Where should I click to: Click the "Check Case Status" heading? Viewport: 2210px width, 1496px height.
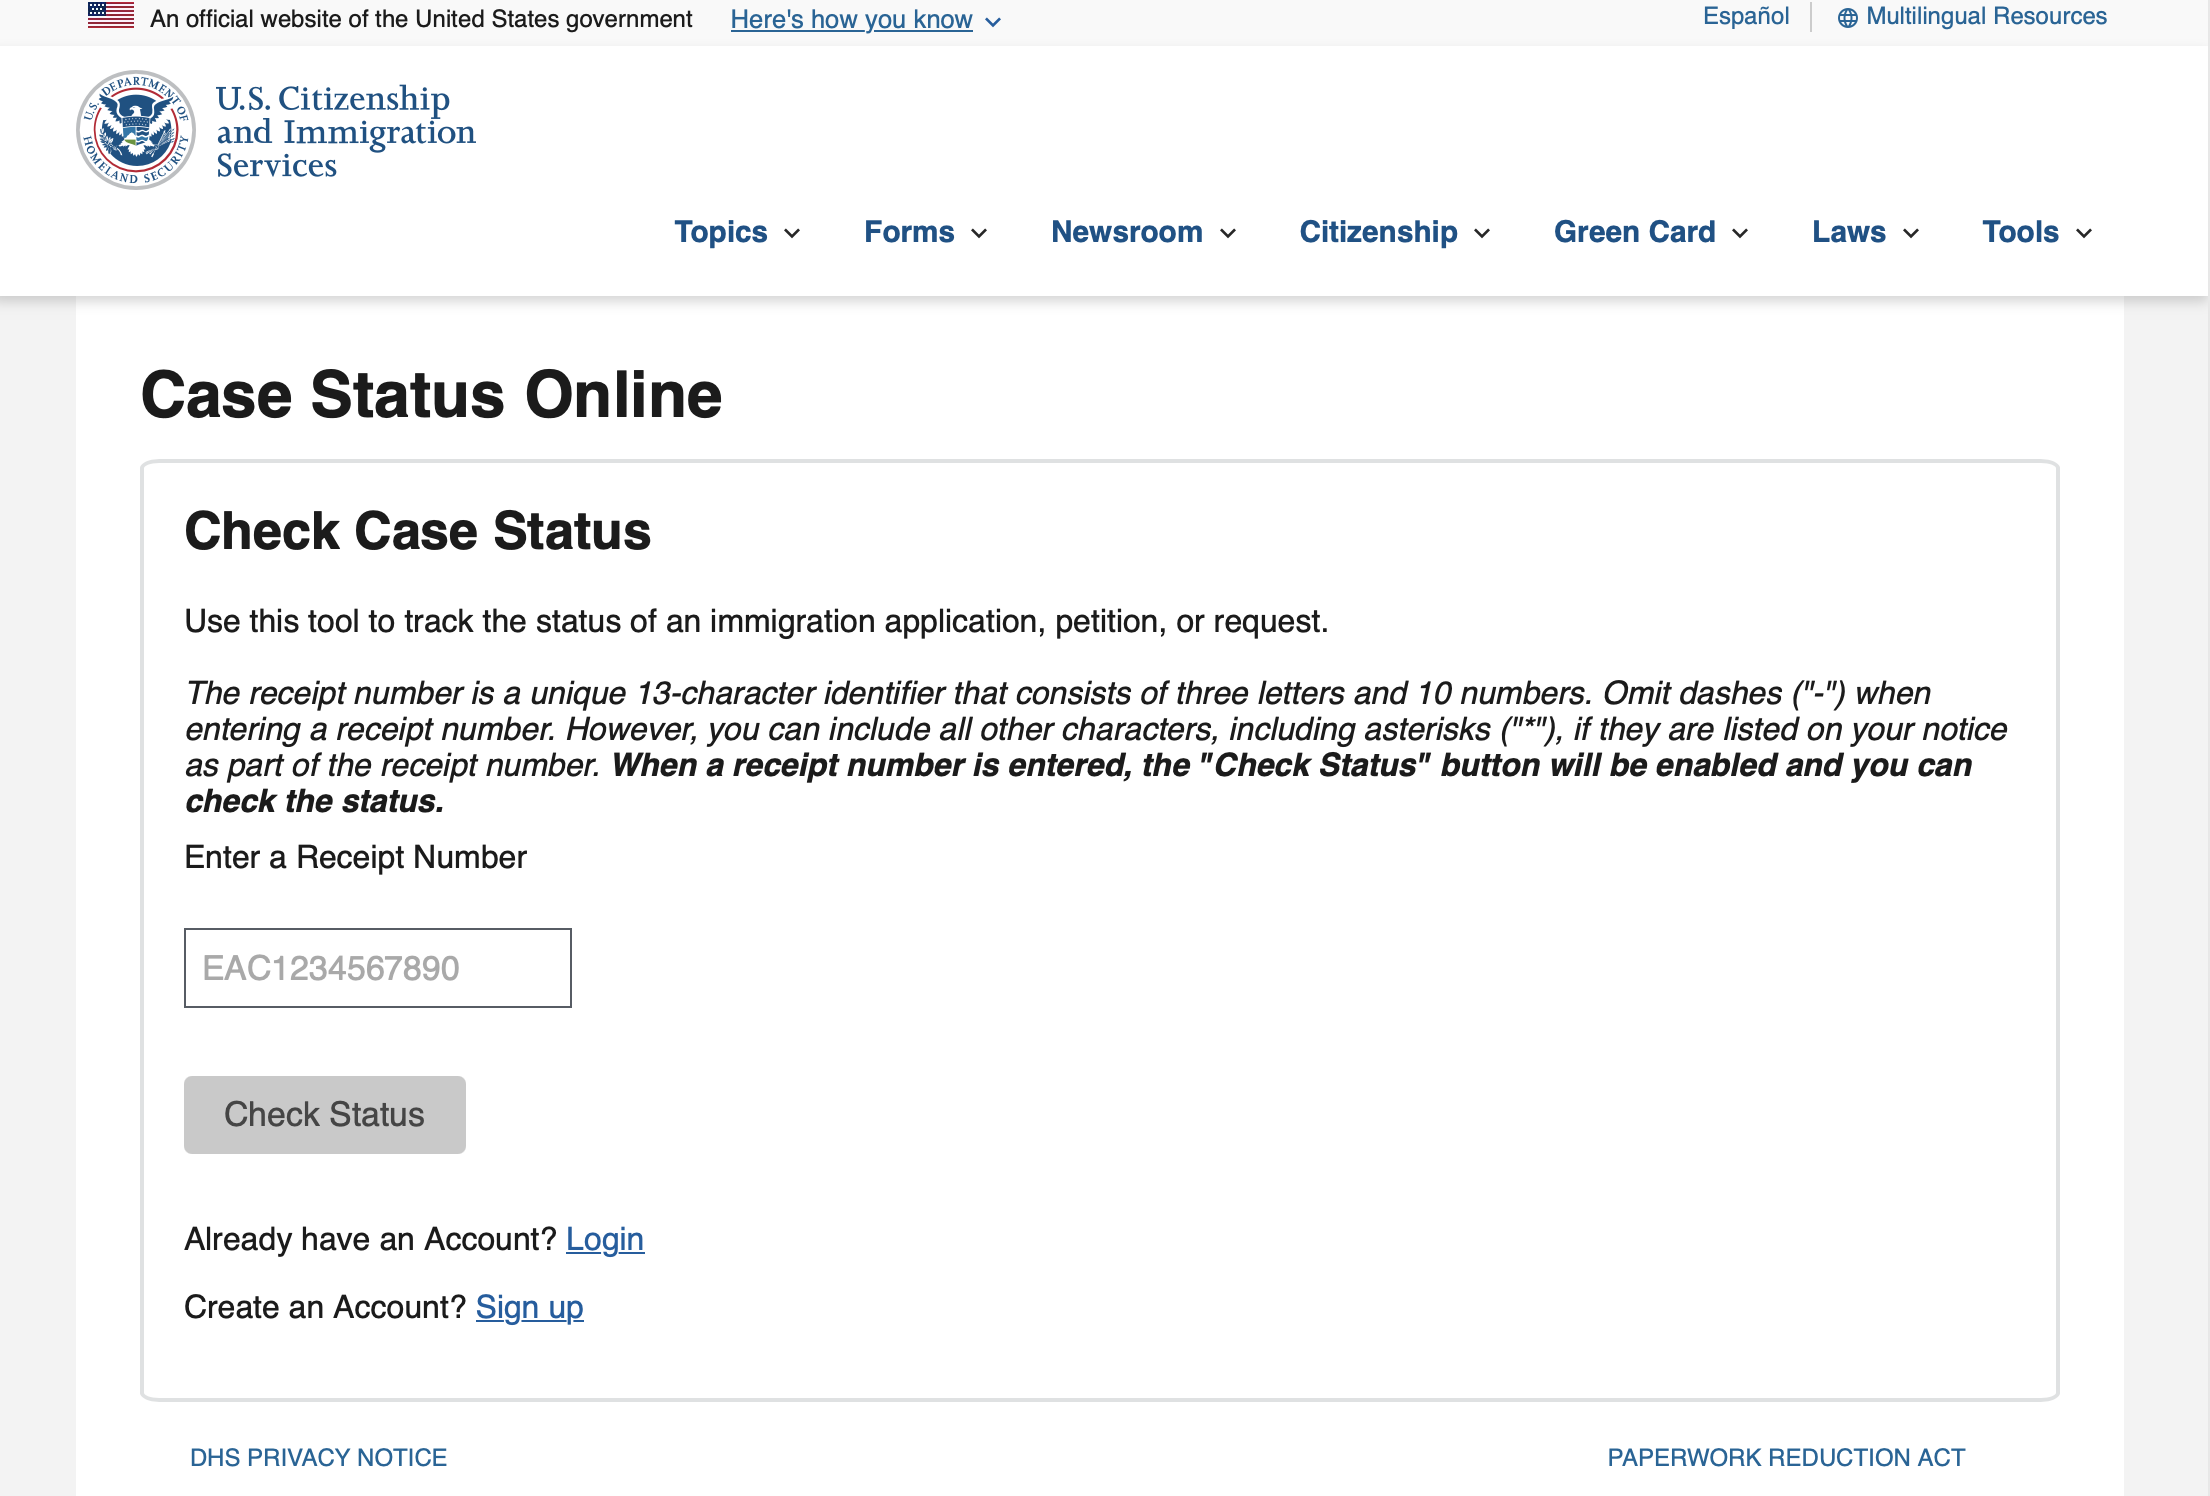(418, 531)
